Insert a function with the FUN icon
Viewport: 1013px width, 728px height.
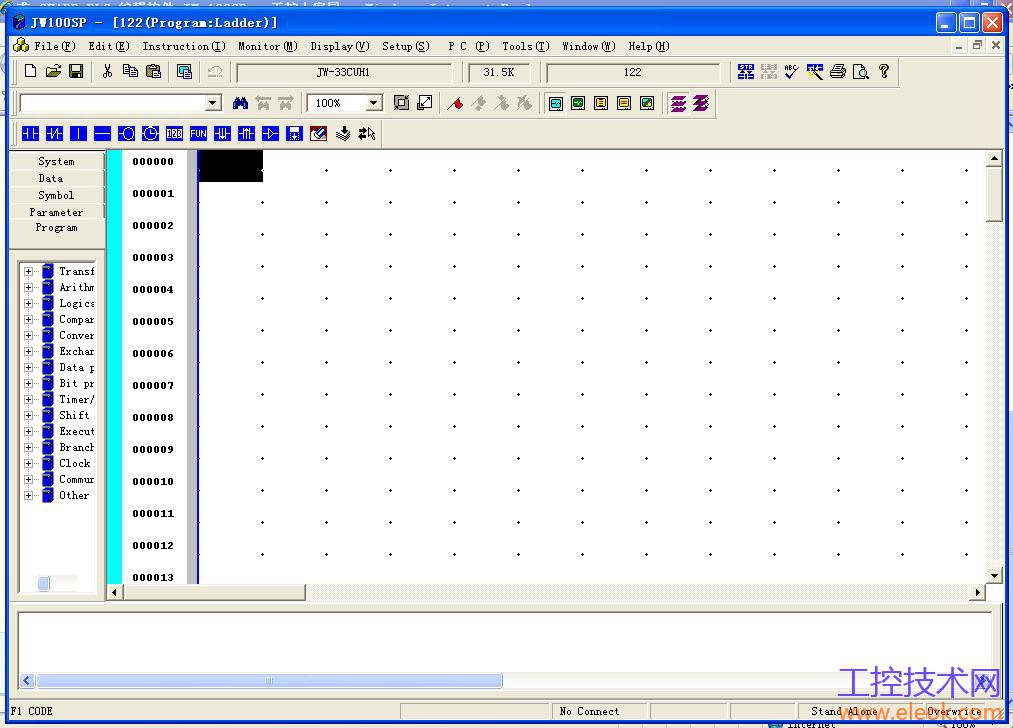point(198,134)
